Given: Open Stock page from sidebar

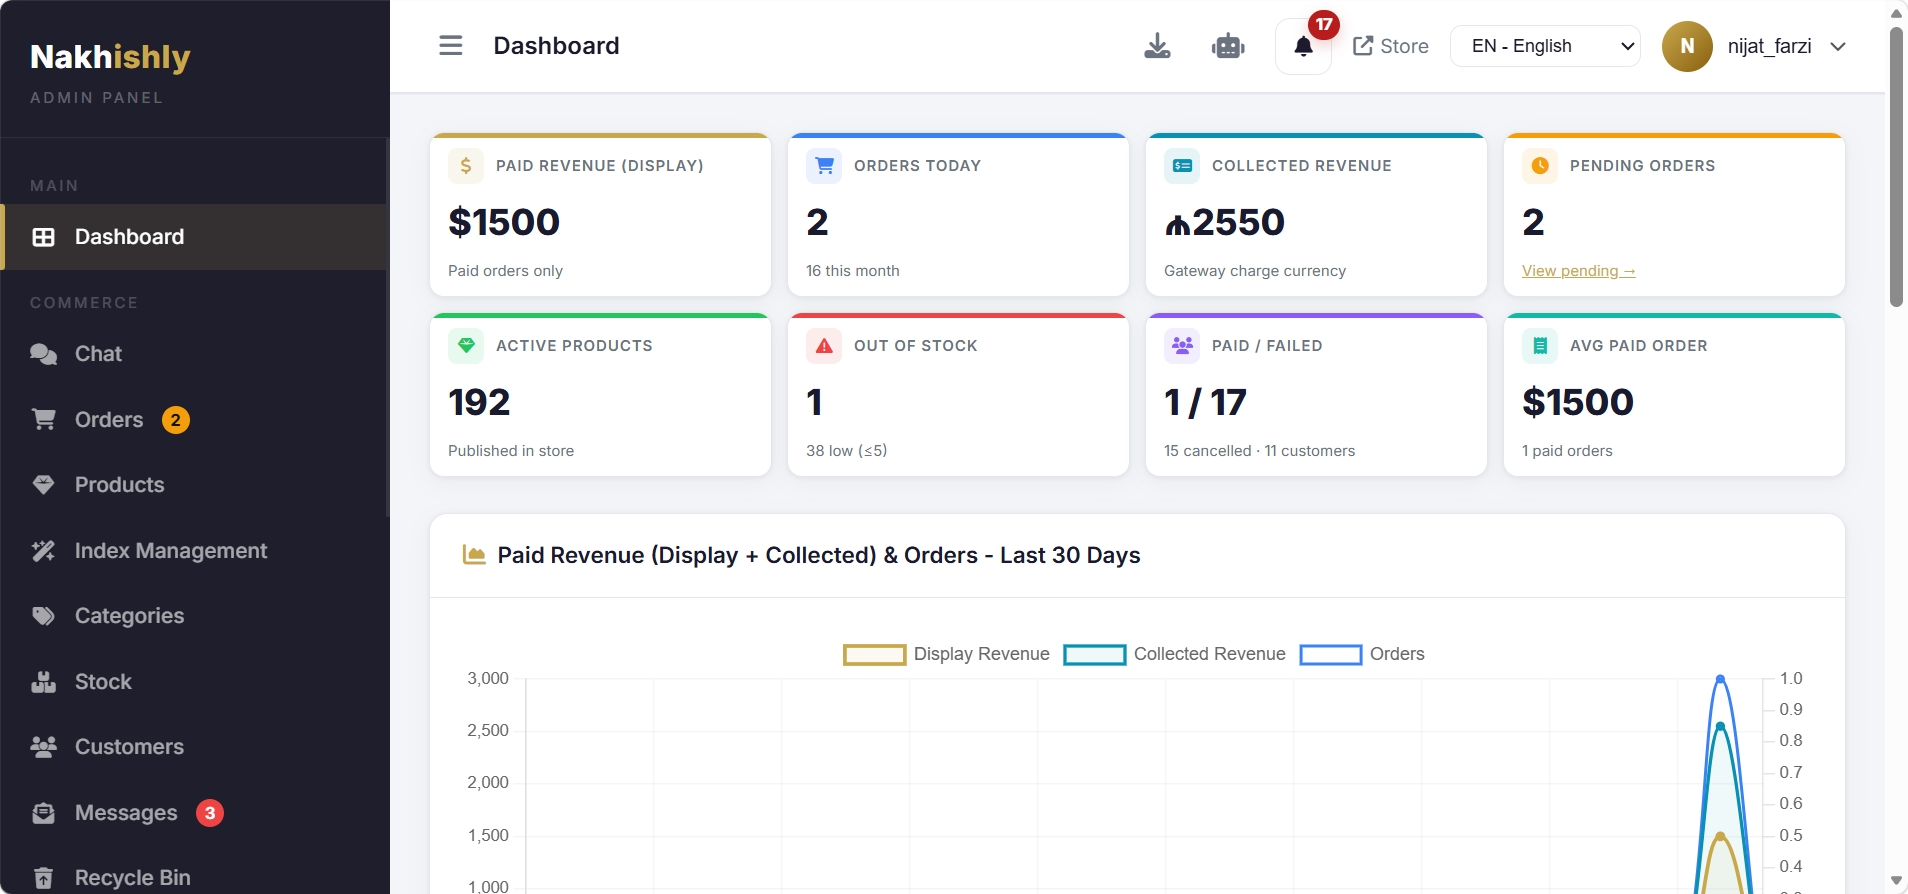Looking at the screenshot, I should click(195, 682).
